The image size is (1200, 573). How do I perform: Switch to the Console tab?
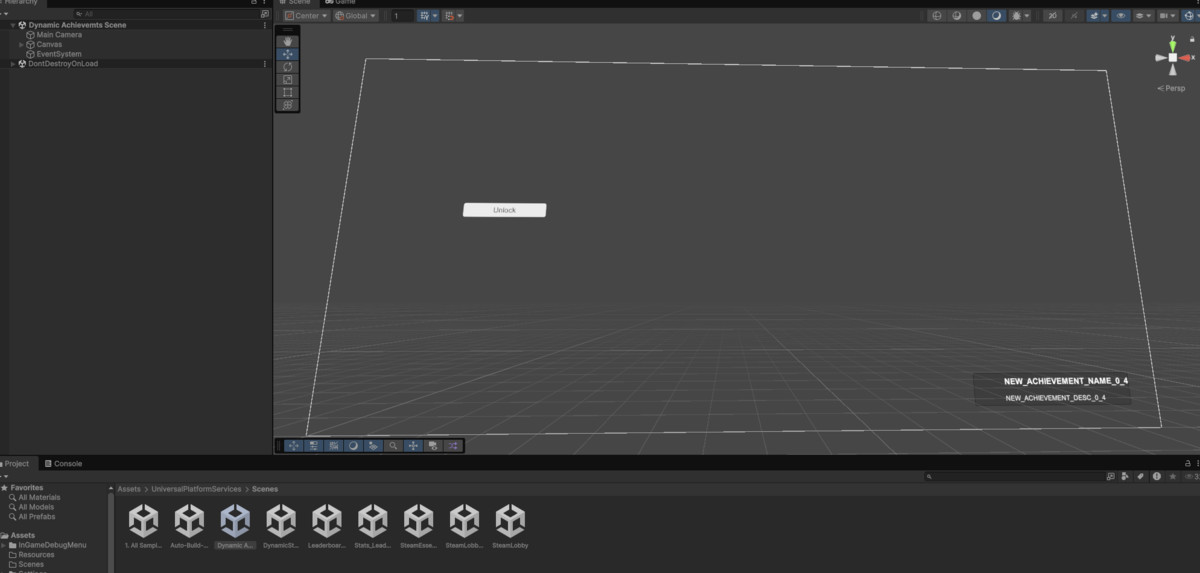point(68,464)
